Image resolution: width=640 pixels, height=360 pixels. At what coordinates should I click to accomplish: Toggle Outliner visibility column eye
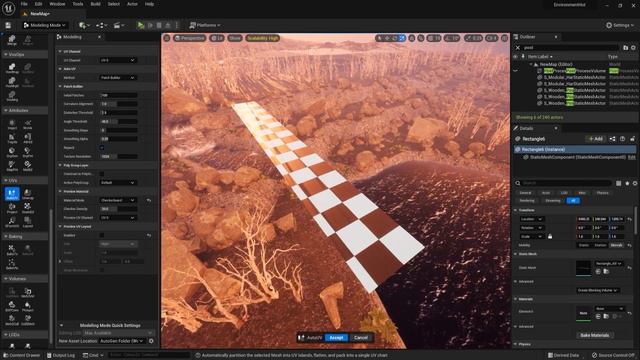pos(516,57)
